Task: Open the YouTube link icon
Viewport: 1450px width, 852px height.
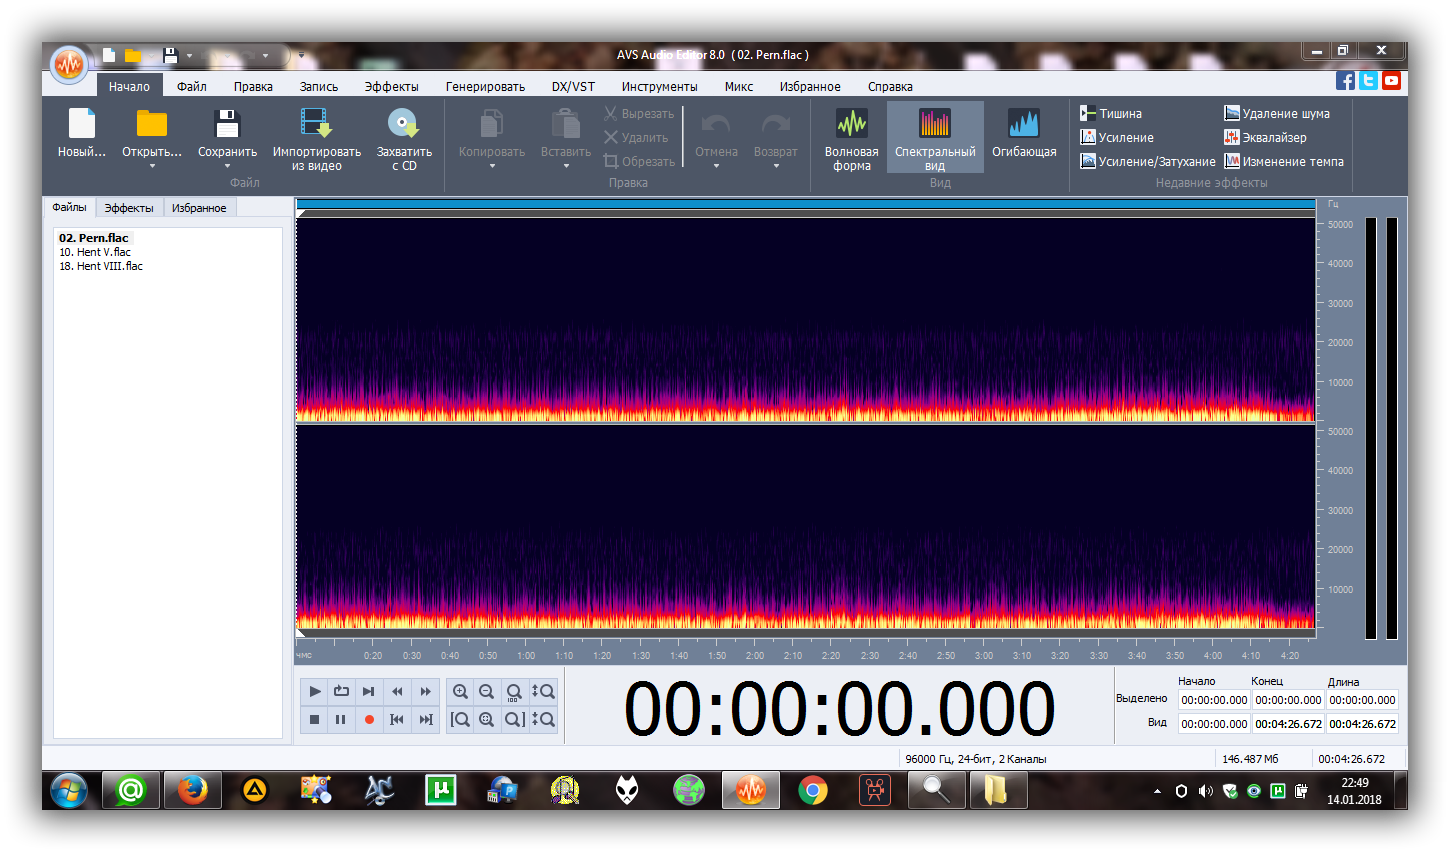Action: 1391,81
